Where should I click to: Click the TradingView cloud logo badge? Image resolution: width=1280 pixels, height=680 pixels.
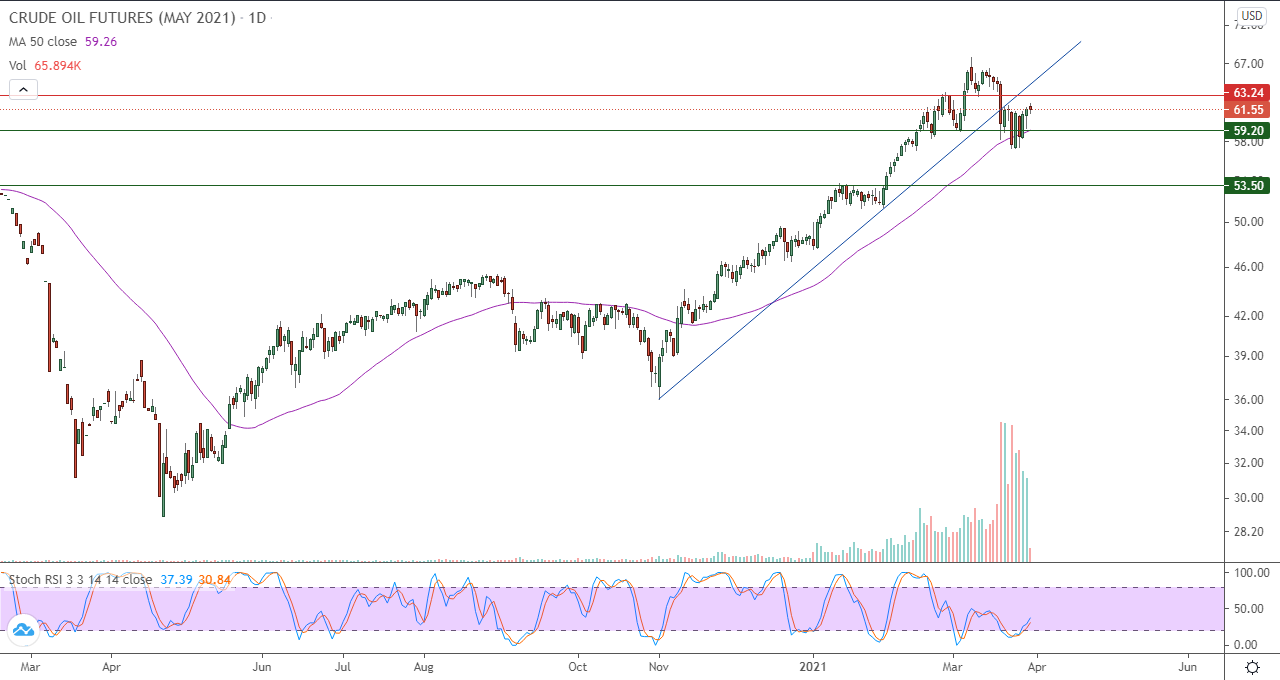[x=22, y=630]
